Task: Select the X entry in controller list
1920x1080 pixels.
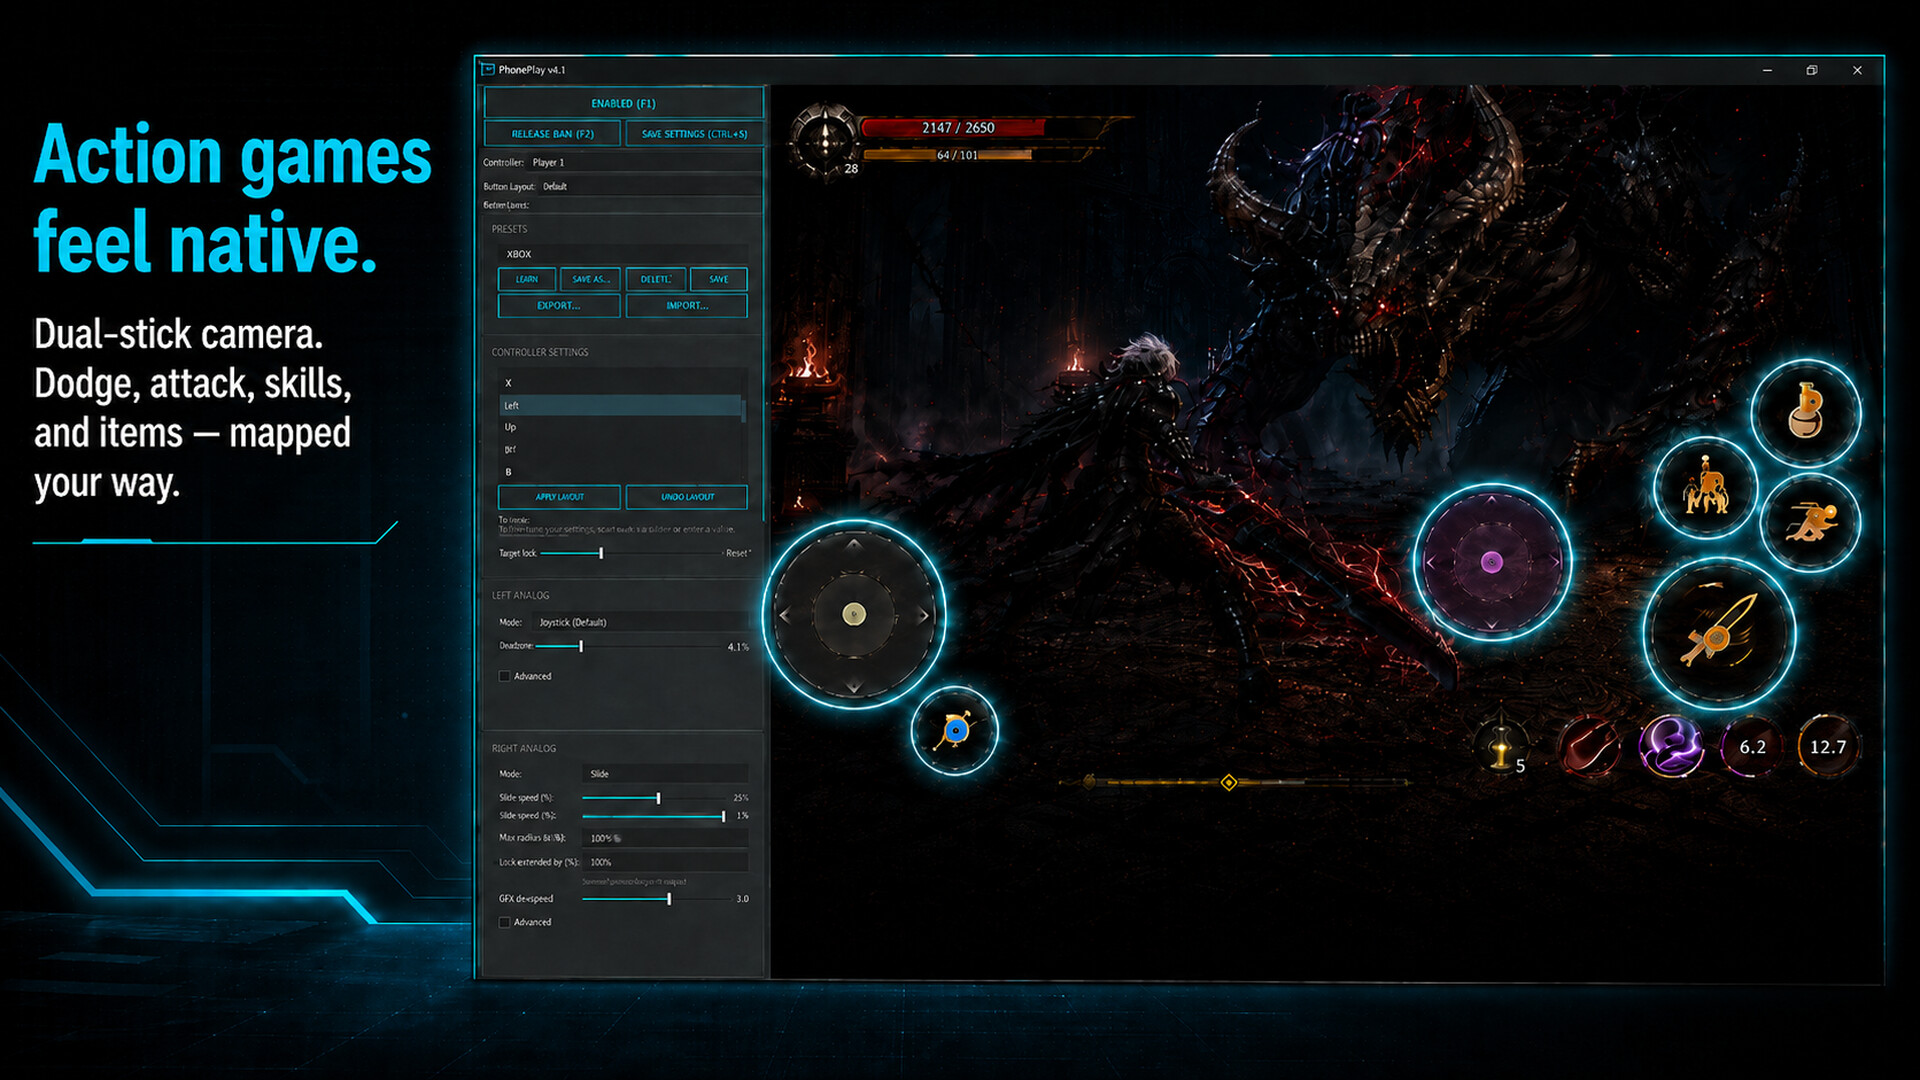Action: pyautogui.click(x=620, y=383)
